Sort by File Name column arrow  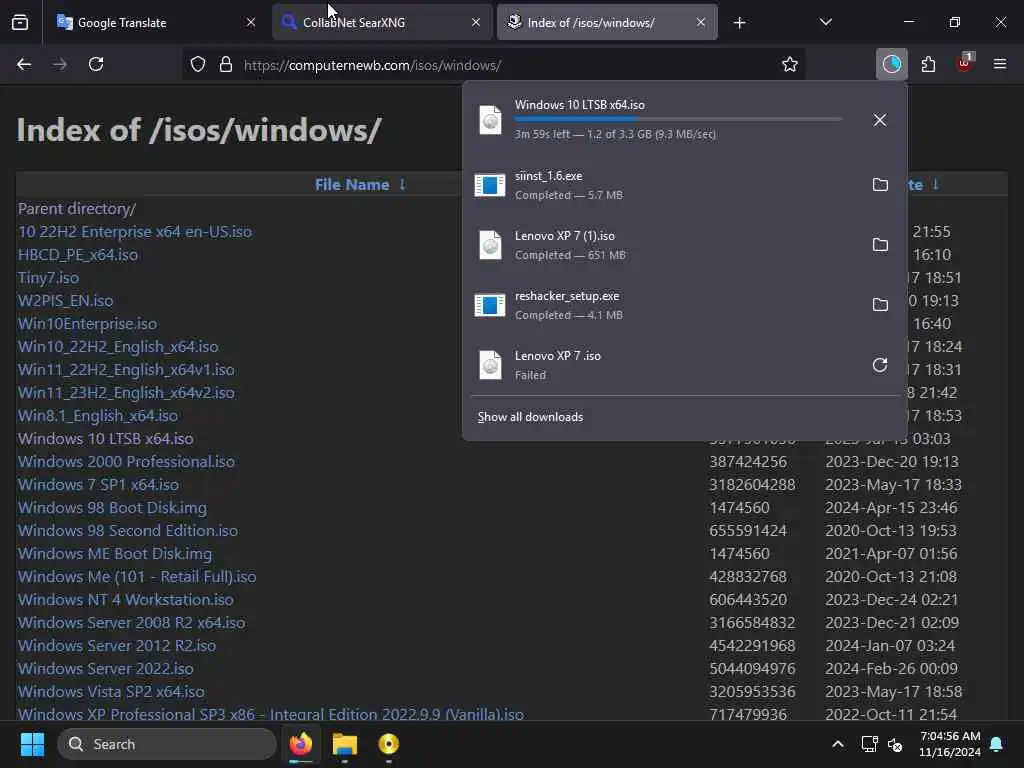click(x=402, y=184)
